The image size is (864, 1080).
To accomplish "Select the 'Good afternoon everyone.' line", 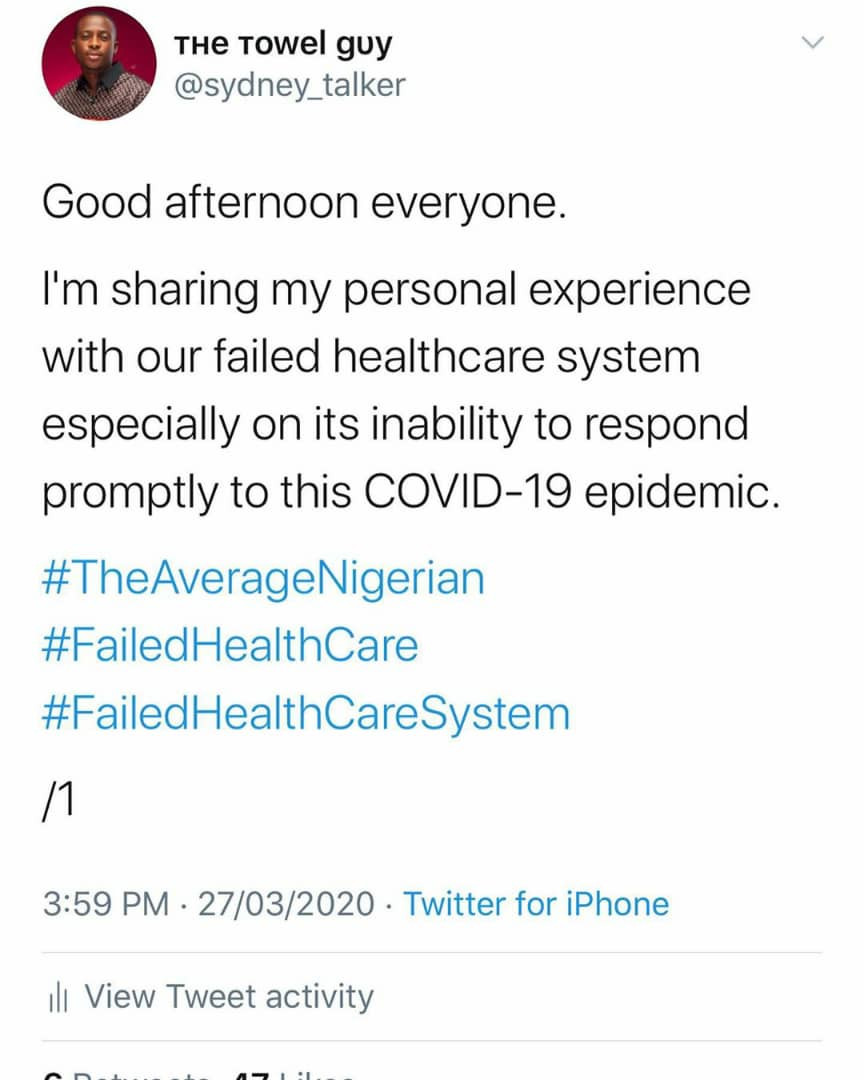I will [305, 204].
